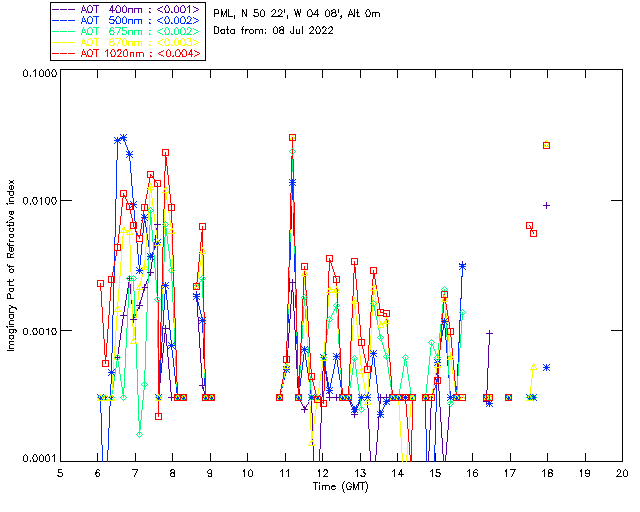Click the 0.0001 y-axis tick label
The image size is (640, 512).
(37, 458)
